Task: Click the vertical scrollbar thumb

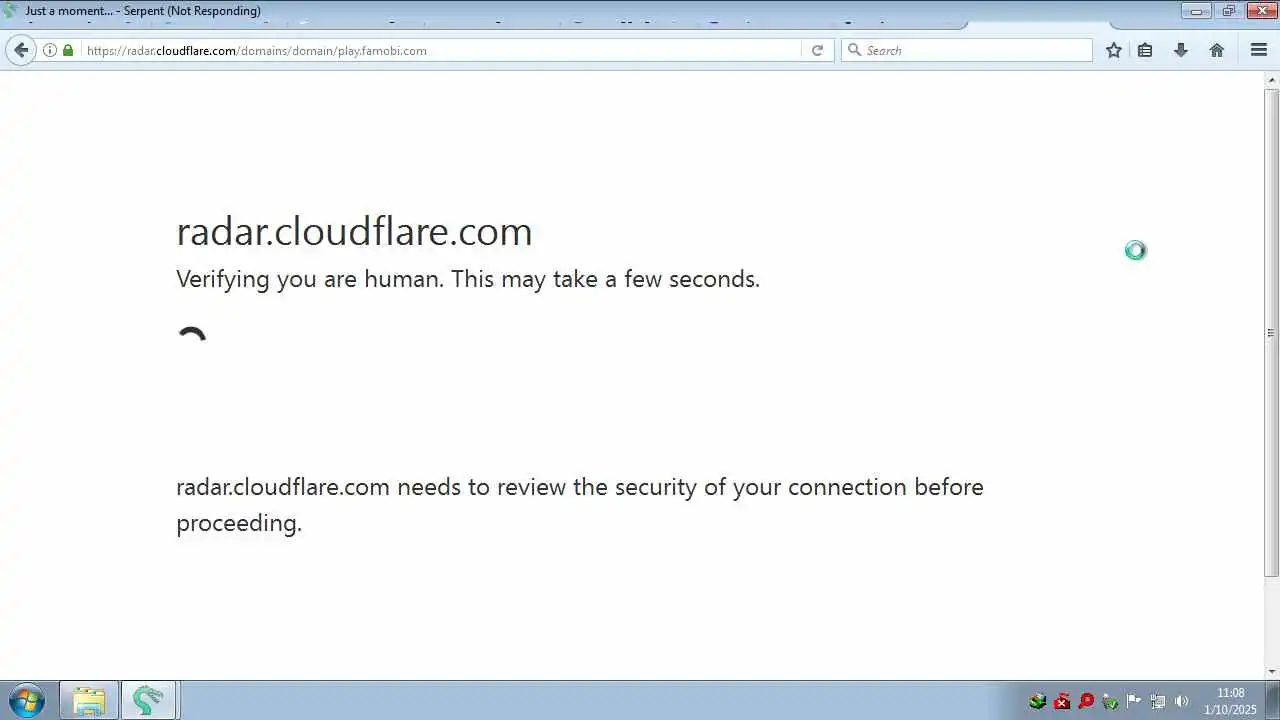Action: 1272,332
